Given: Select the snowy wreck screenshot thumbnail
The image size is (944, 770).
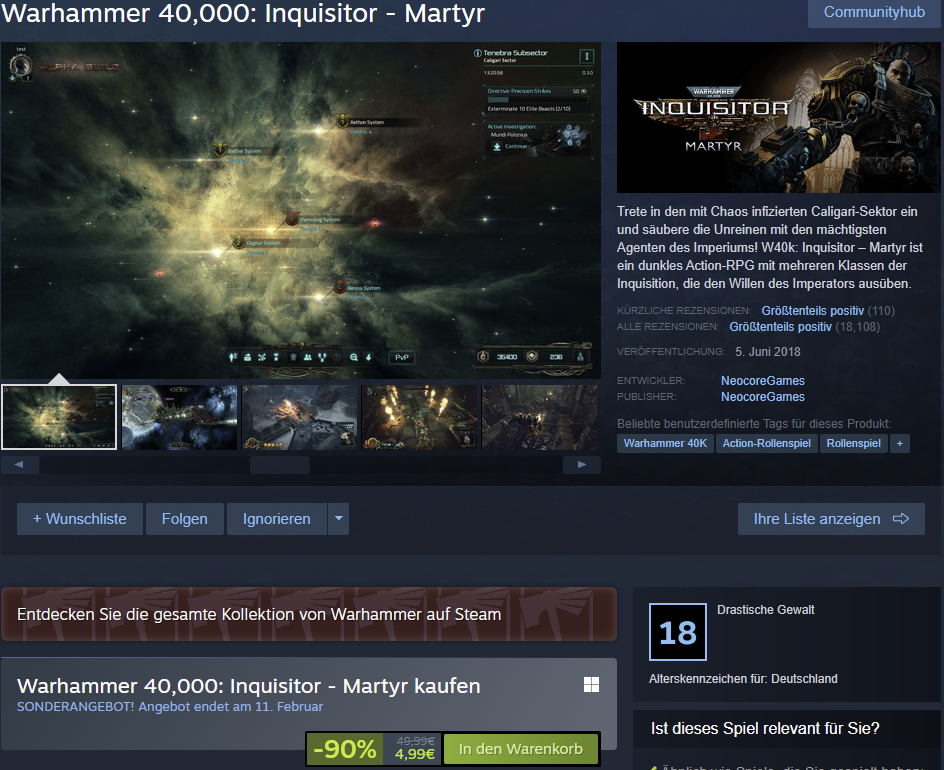Looking at the screenshot, I should point(299,417).
